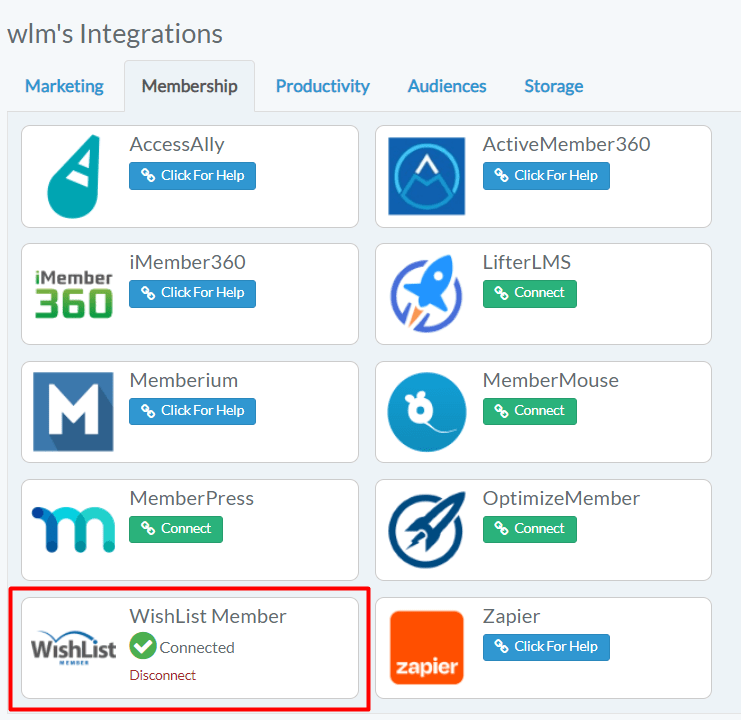Click the OptimizeMember title text

[561, 498]
